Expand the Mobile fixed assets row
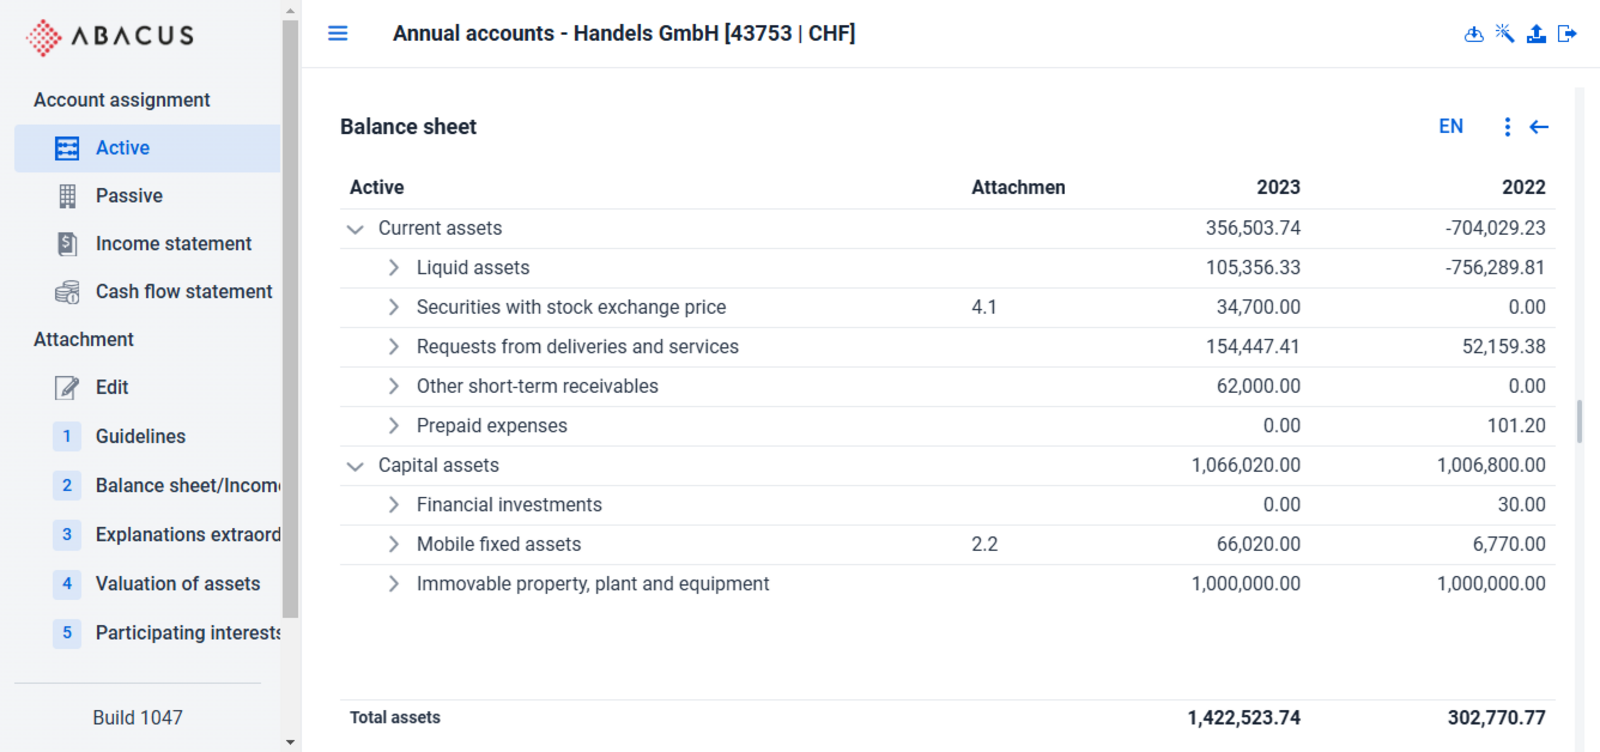 pyautogui.click(x=393, y=544)
